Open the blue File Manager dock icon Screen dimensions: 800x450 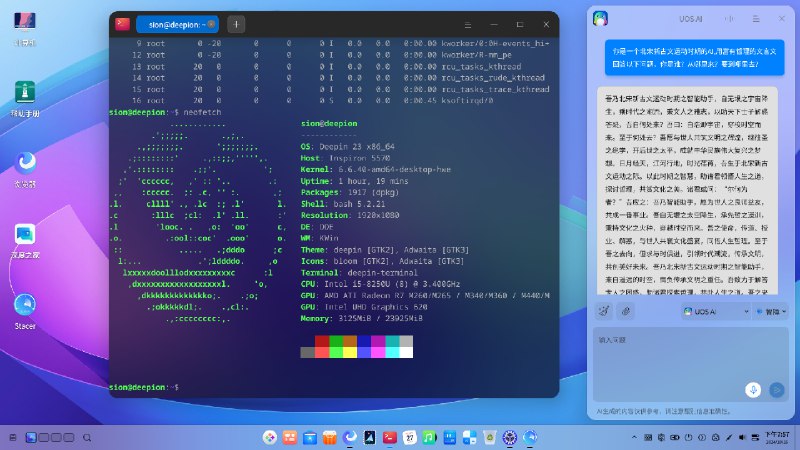tap(310, 437)
